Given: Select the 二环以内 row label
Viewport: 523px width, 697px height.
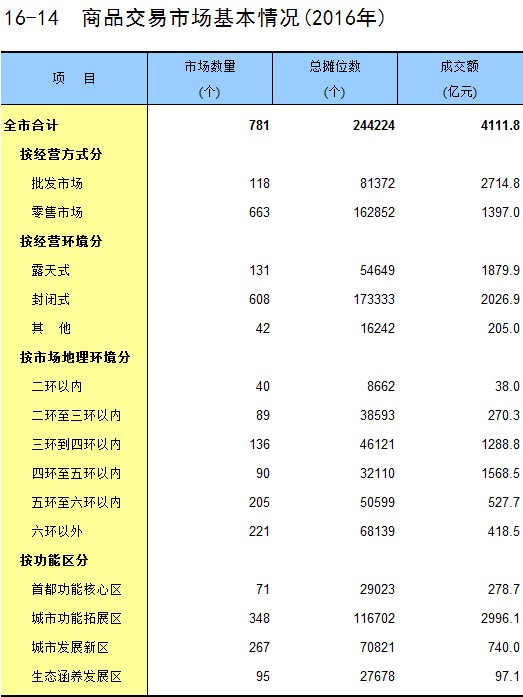Looking at the screenshot, I should point(57,386).
